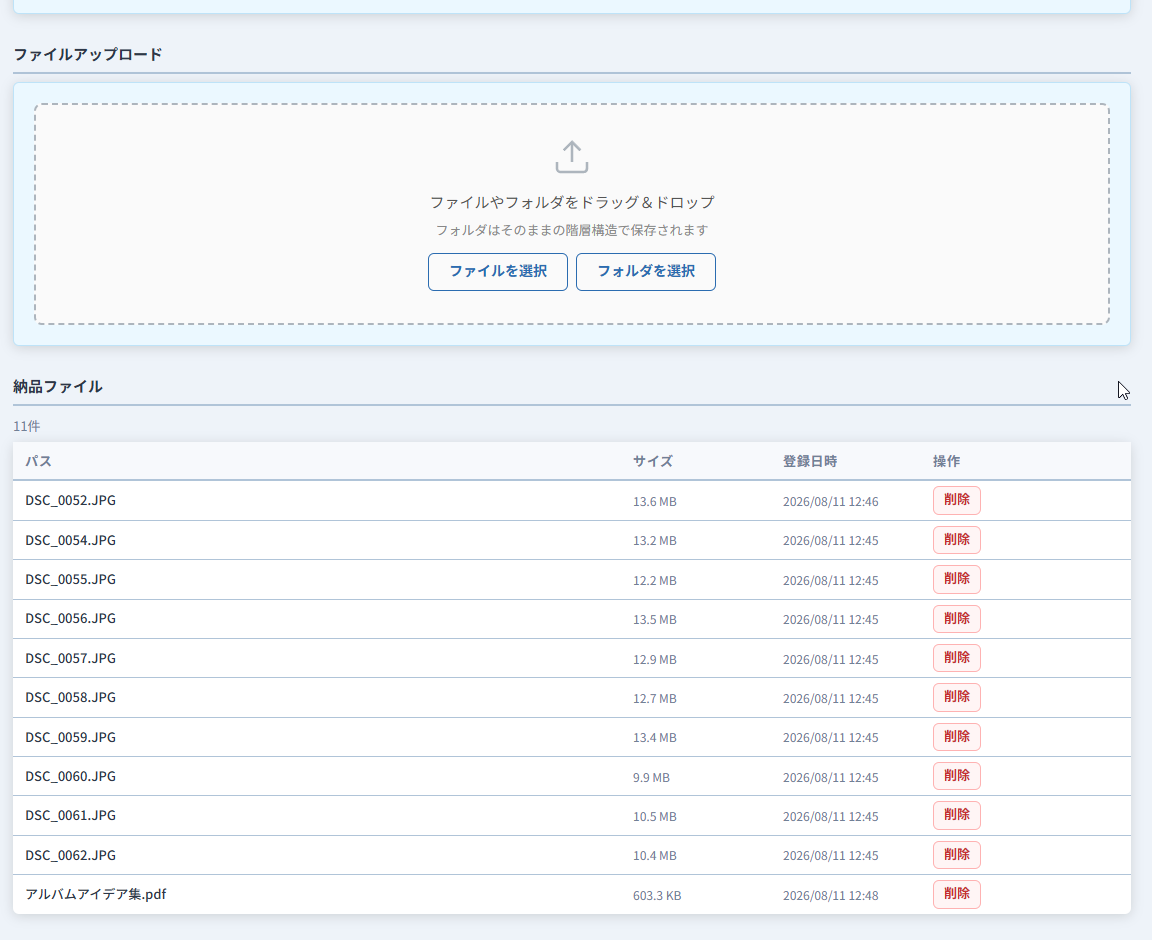
Task: Click 削除 next to DSC_0059.JPG
Action: (957, 737)
